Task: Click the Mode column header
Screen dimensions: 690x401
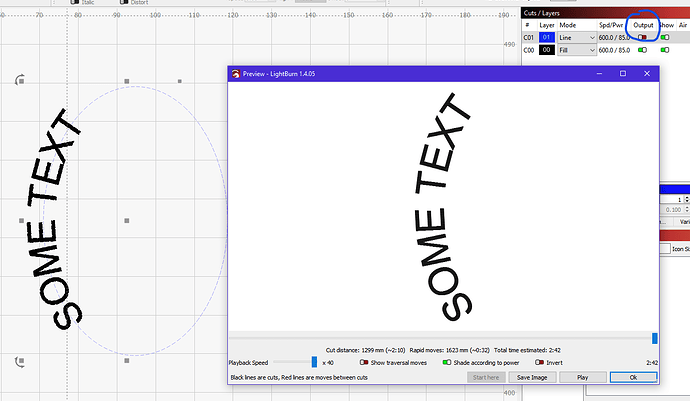Action: pyautogui.click(x=568, y=25)
